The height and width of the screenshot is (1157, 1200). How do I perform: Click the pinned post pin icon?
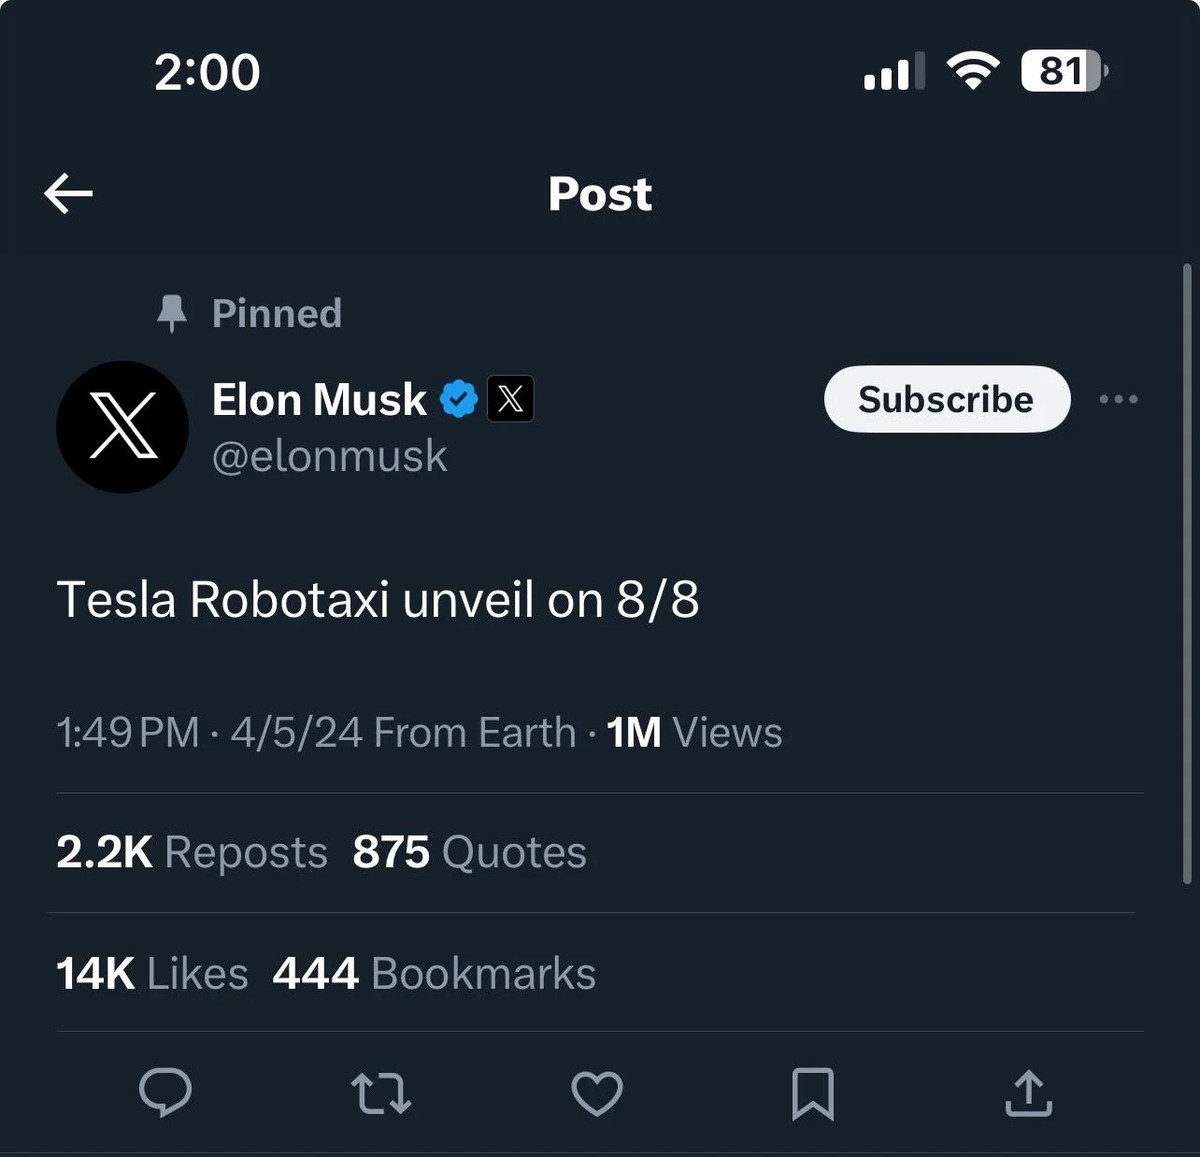coord(172,313)
